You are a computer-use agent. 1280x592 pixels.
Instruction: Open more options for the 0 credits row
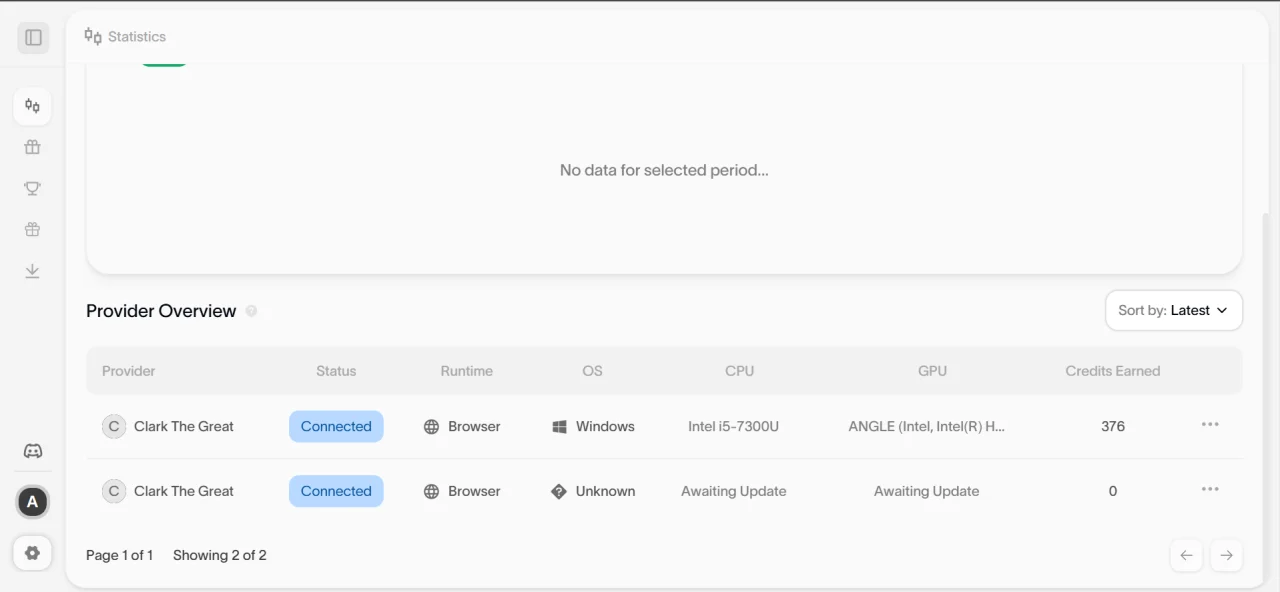pos(1210,489)
